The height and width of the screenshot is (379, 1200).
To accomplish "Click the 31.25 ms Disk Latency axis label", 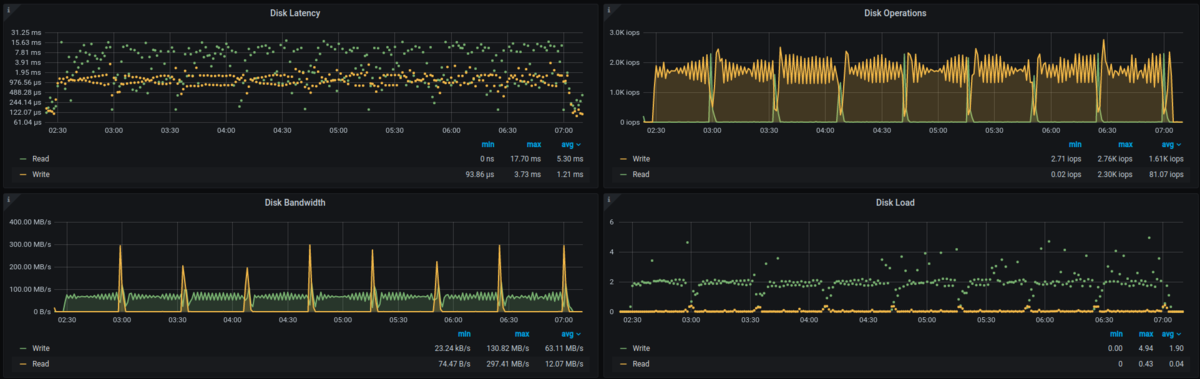I will [x=27, y=32].
